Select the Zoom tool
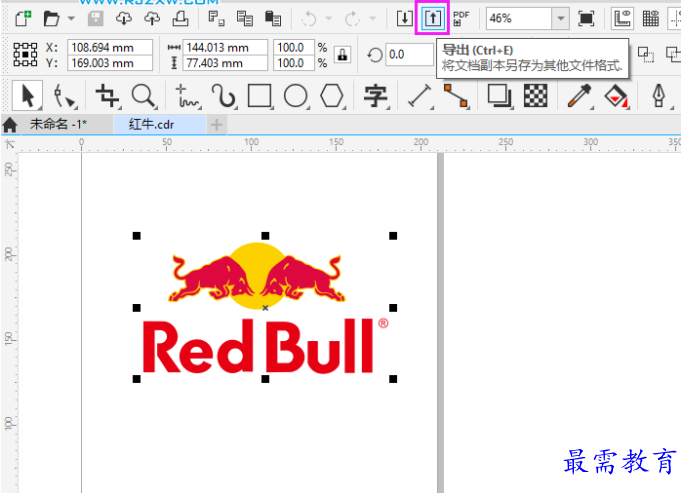 tap(144, 96)
